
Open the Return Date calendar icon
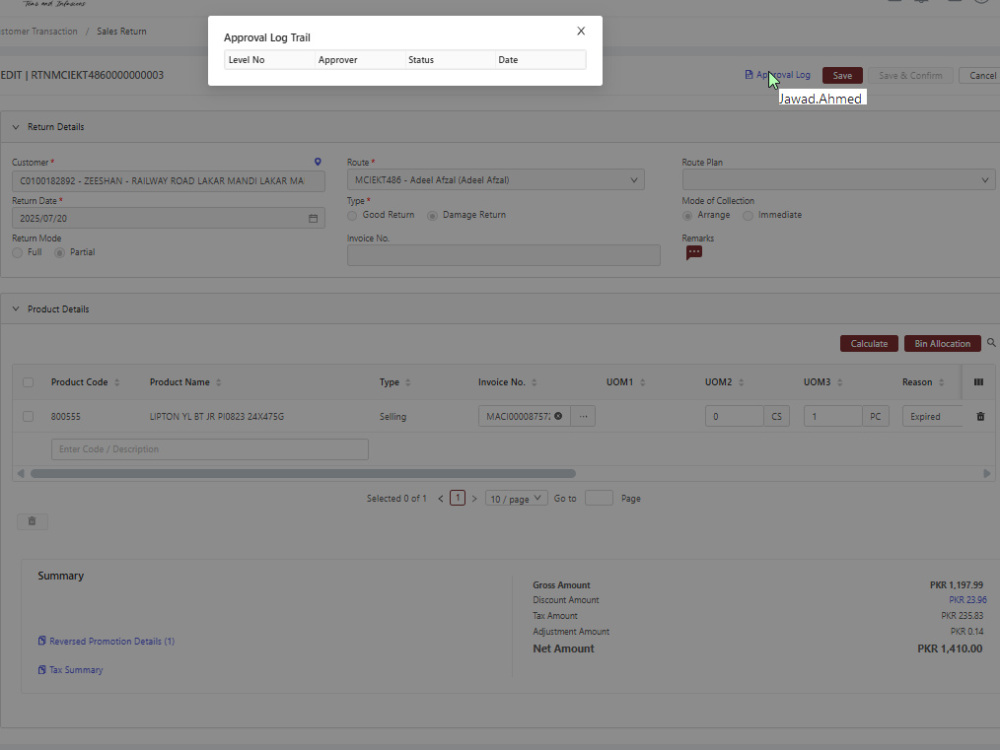tap(313, 218)
